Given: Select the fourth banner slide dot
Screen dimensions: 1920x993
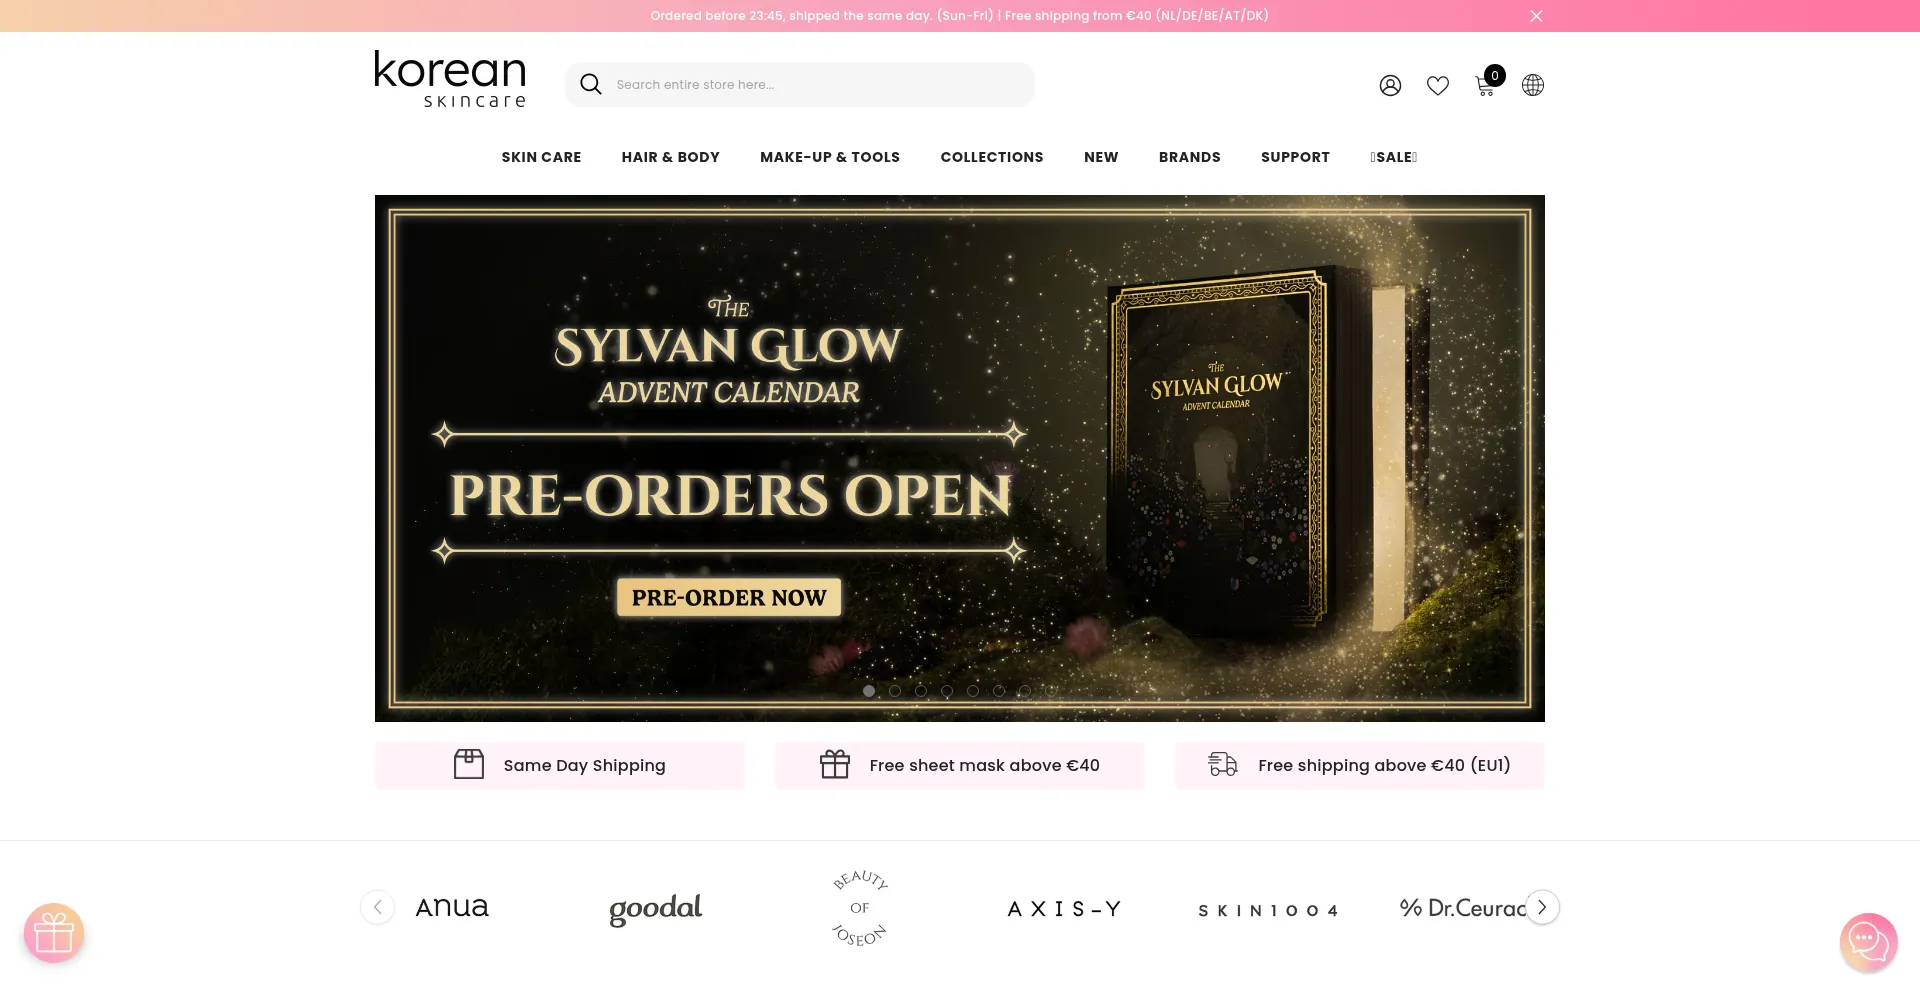Looking at the screenshot, I should tap(947, 691).
